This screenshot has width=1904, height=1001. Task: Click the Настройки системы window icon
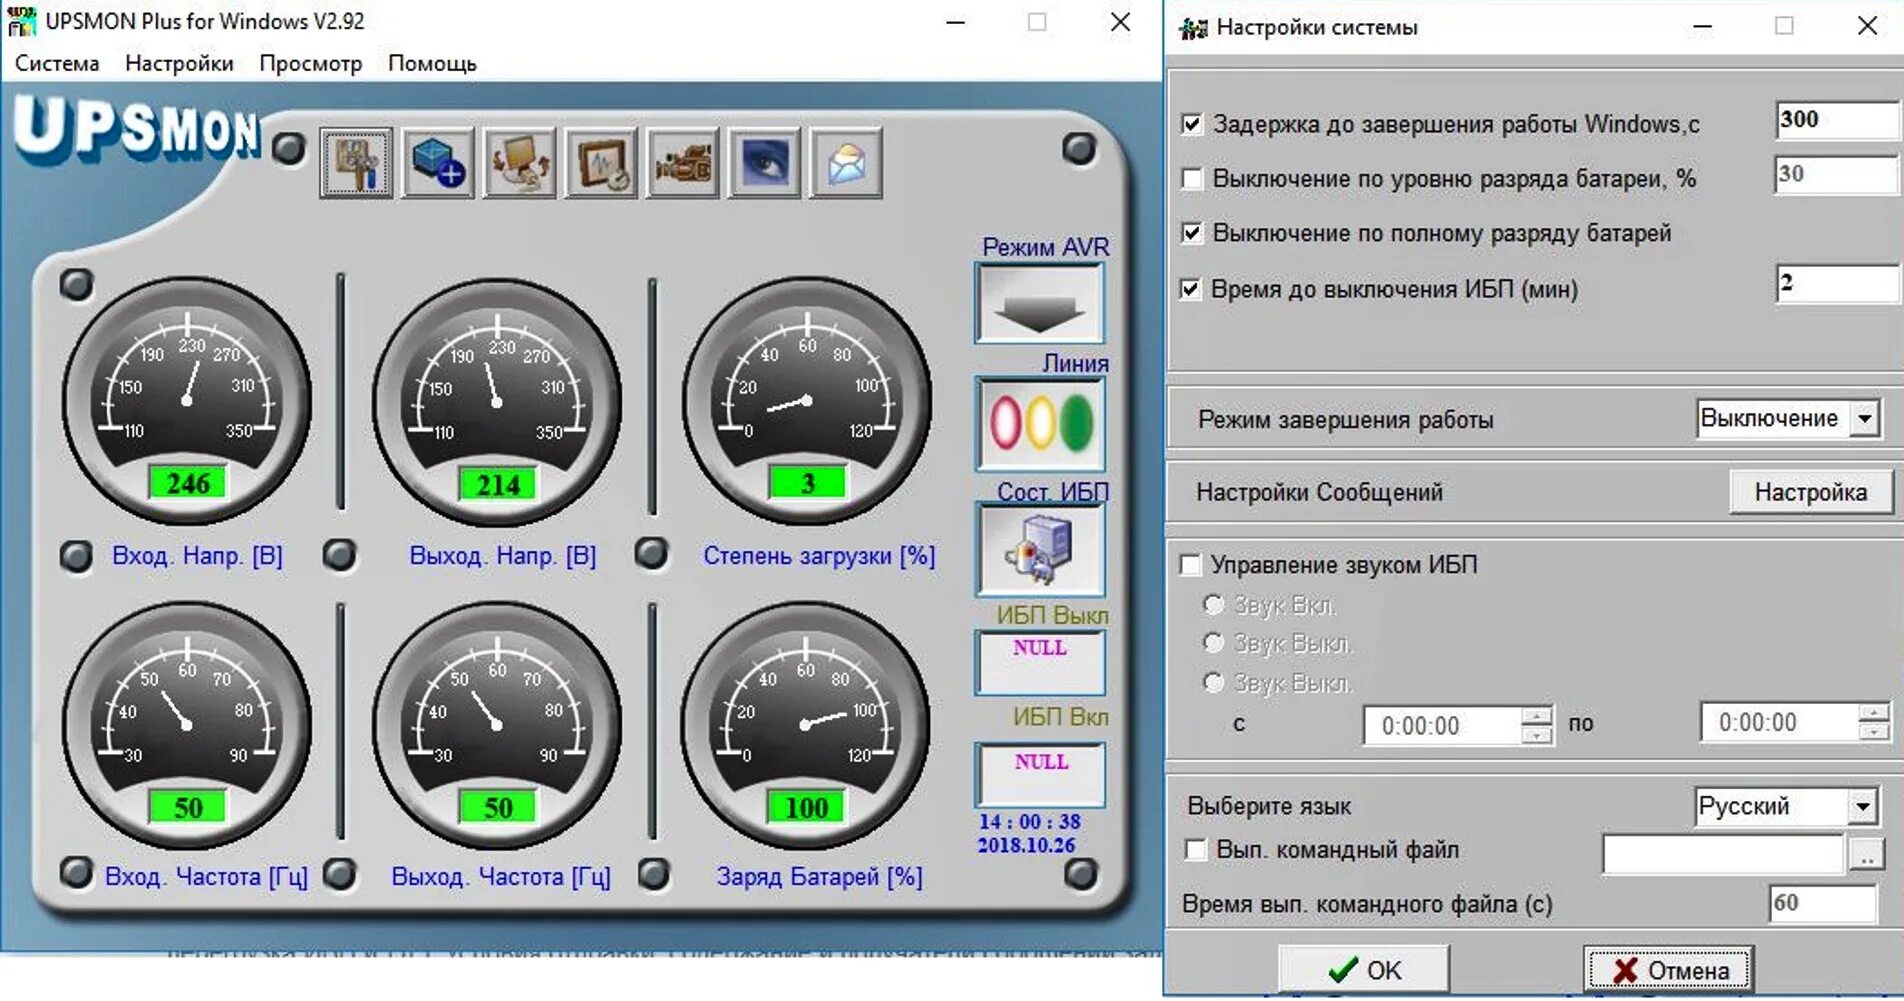tap(1192, 27)
